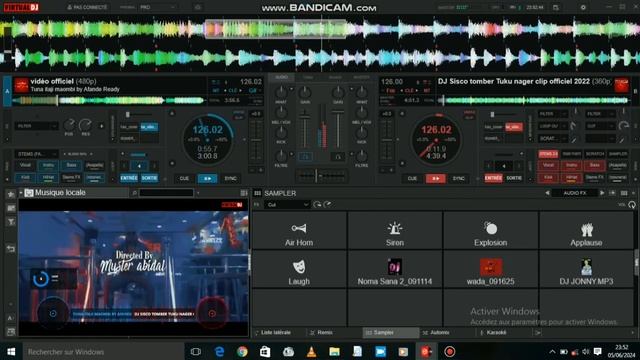Open Google Chrome from the taskbar
Screen dimensions: 640x360
242,351
